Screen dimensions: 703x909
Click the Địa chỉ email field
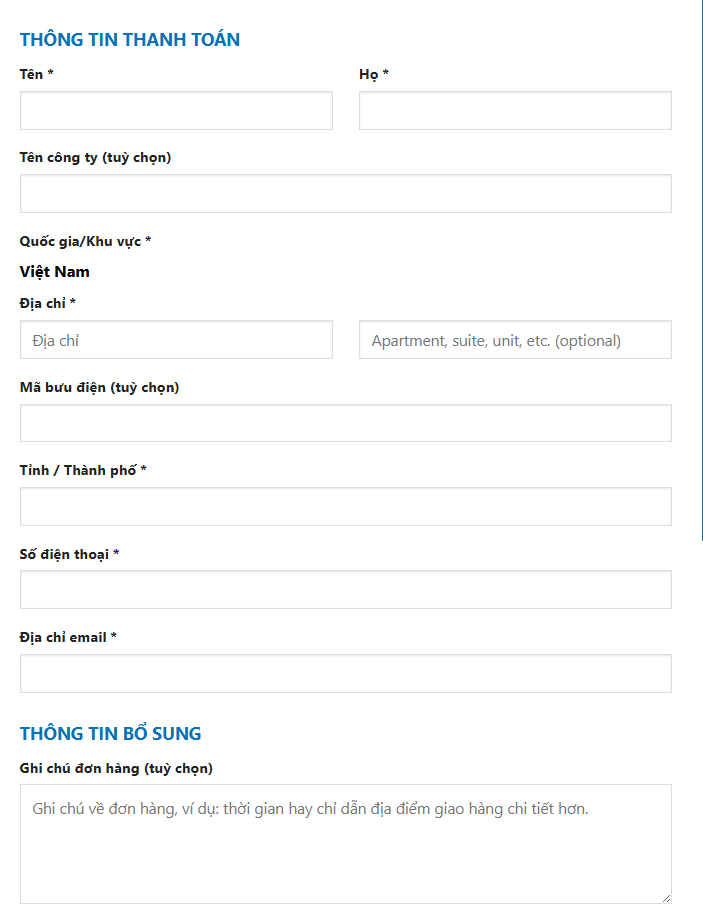click(x=345, y=673)
